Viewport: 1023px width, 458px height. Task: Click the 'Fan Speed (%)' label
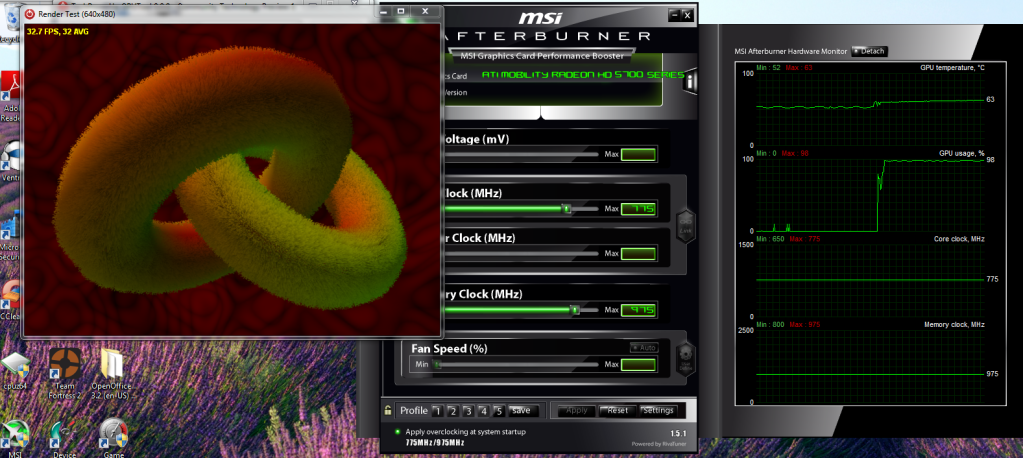pos(449,348)
